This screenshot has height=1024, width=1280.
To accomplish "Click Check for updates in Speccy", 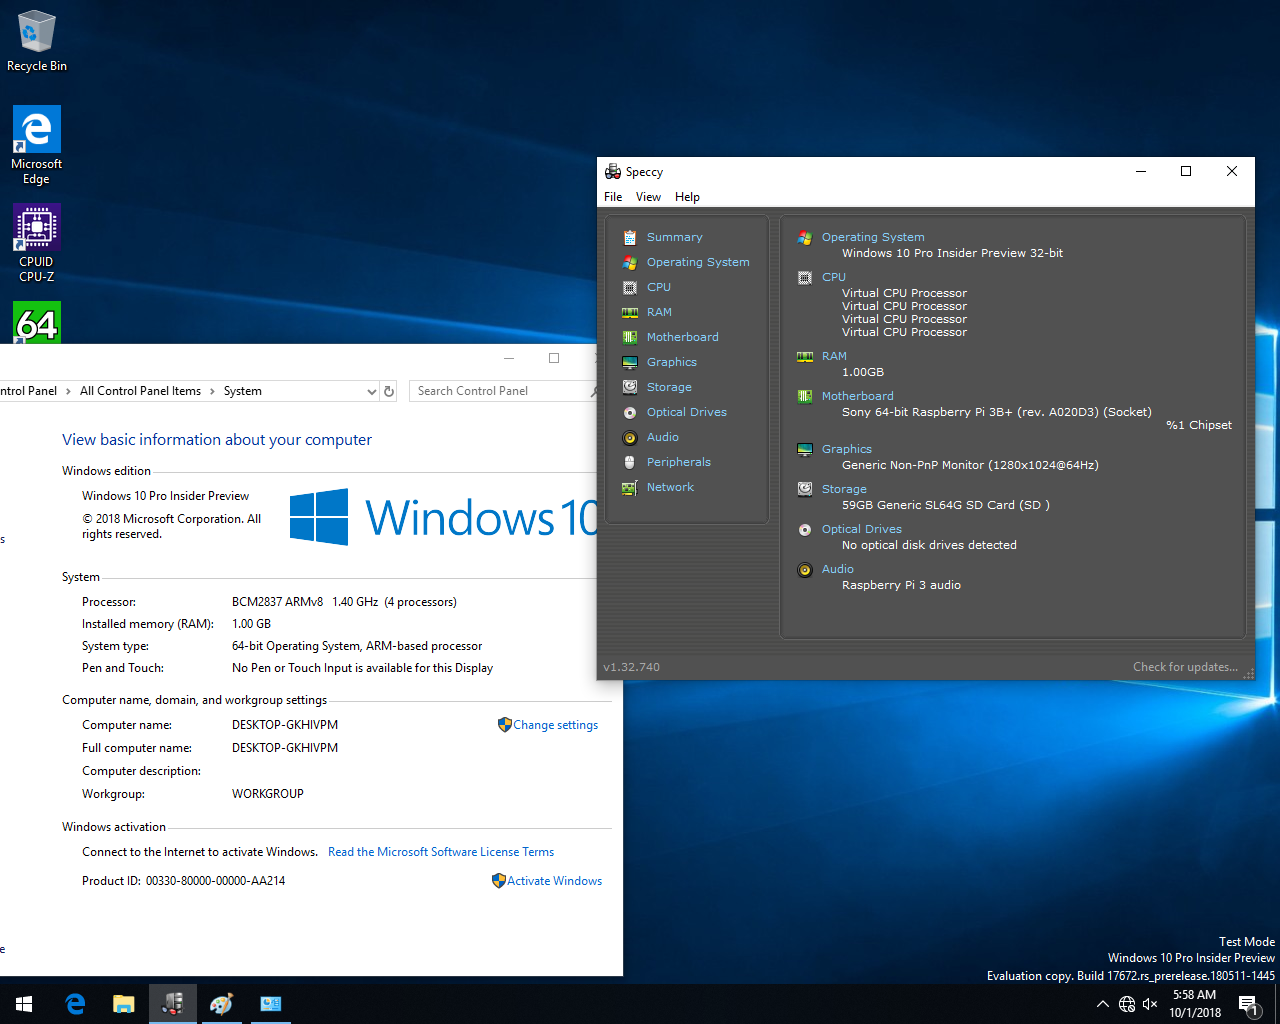I will click(x=1185, y=667).
